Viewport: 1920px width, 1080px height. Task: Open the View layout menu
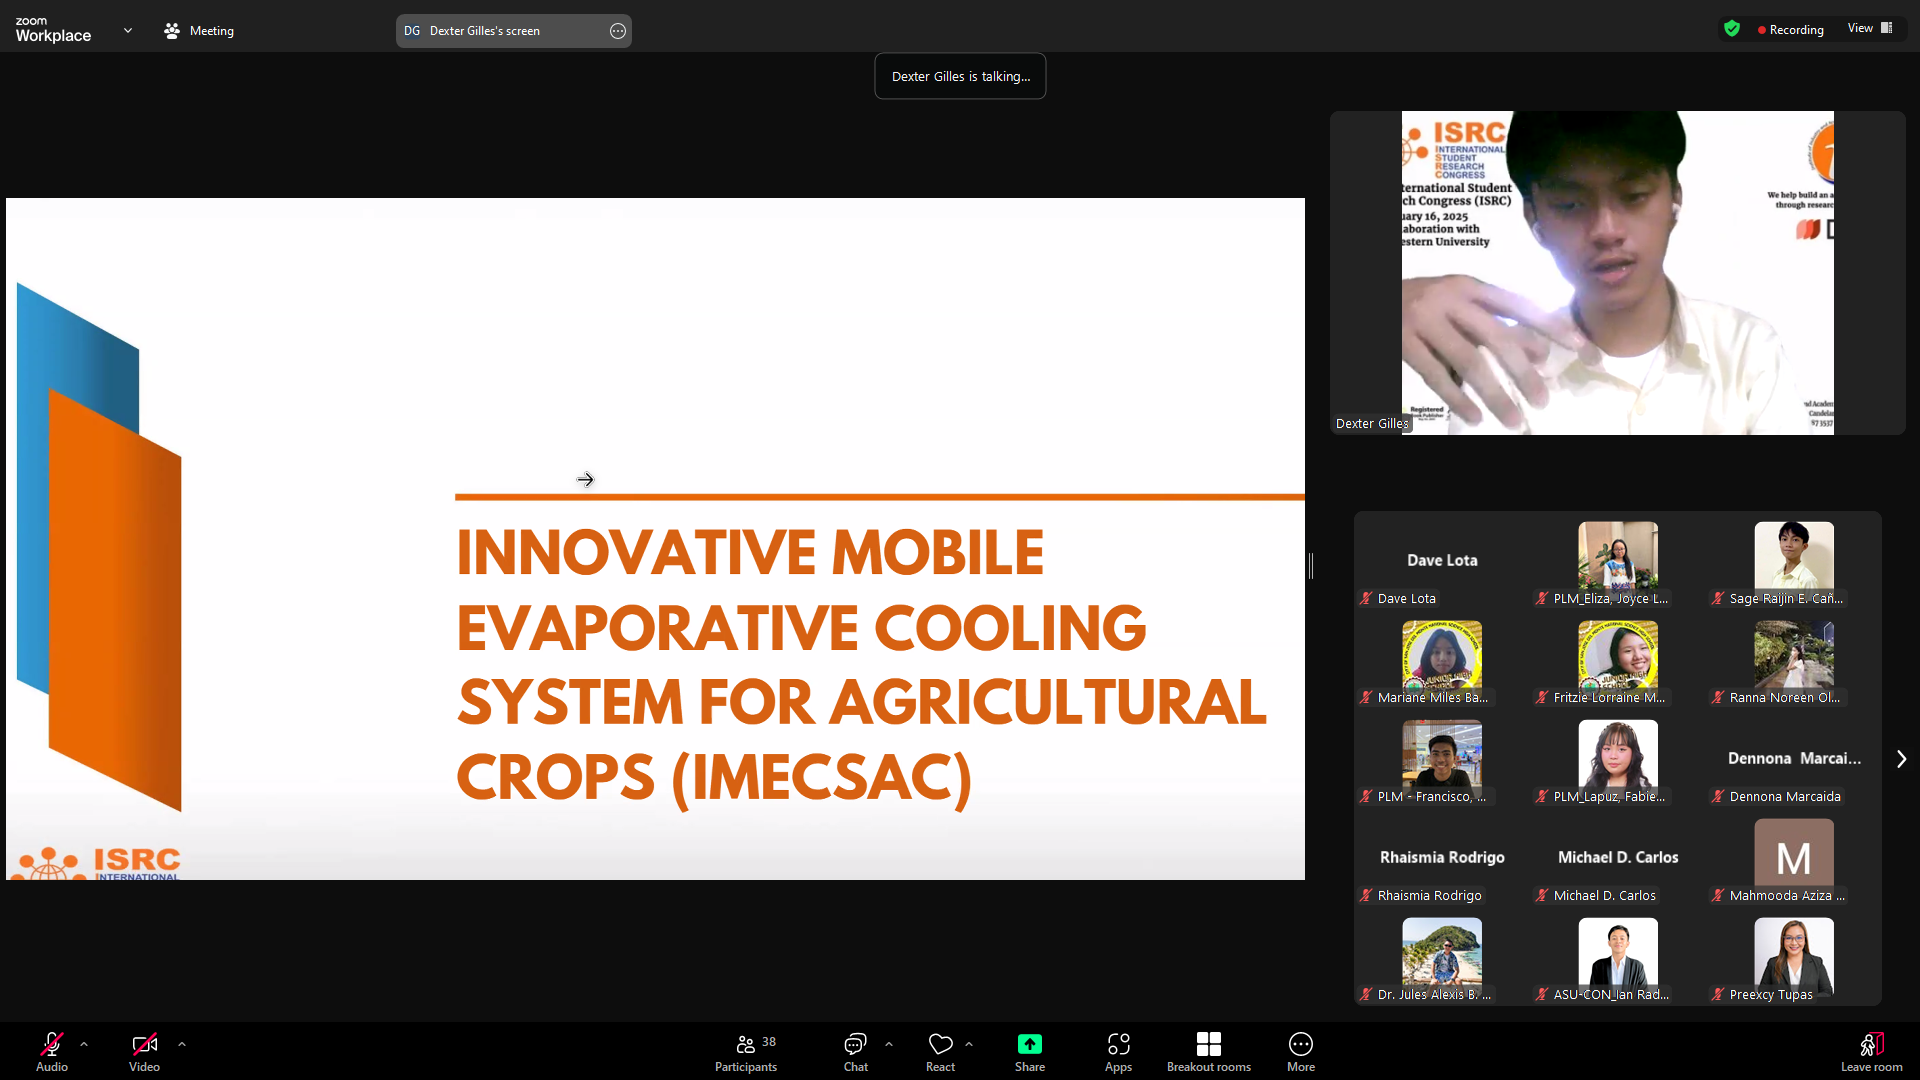click(1870, 28)
